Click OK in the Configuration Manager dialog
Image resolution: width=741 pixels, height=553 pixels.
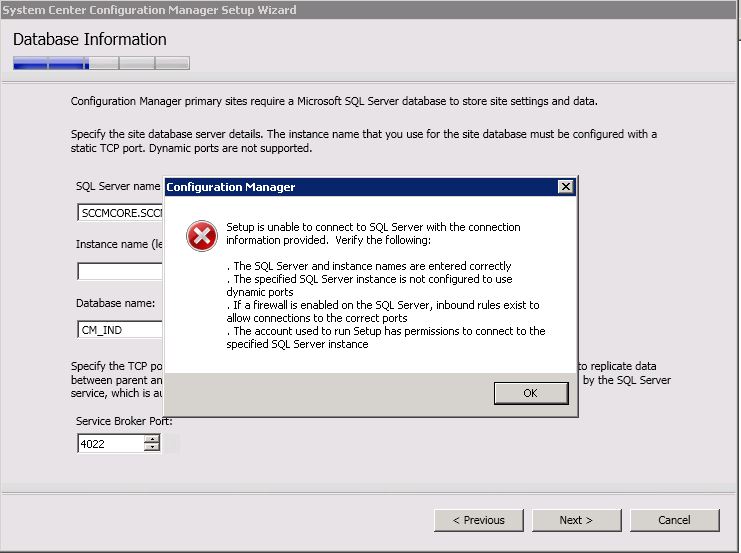531,393
